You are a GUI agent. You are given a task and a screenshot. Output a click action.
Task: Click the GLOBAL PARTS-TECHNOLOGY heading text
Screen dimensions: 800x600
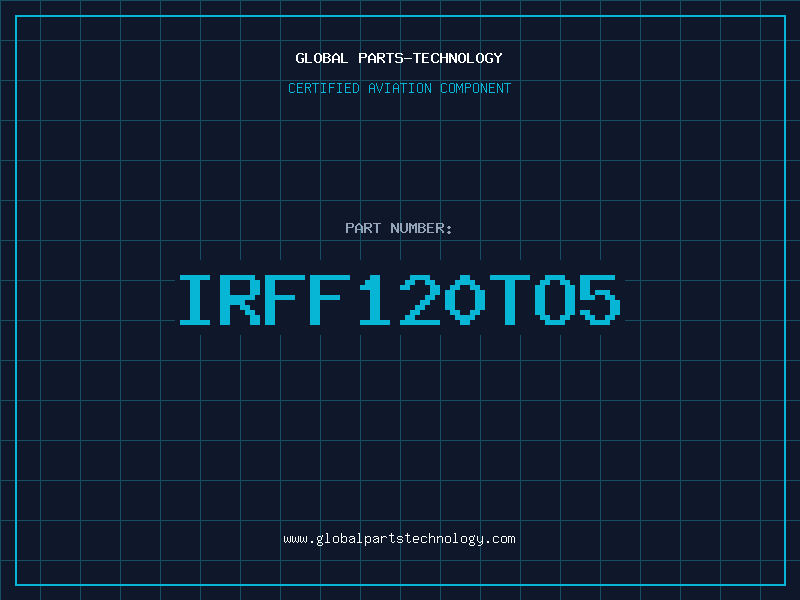[x=399, y=58]
